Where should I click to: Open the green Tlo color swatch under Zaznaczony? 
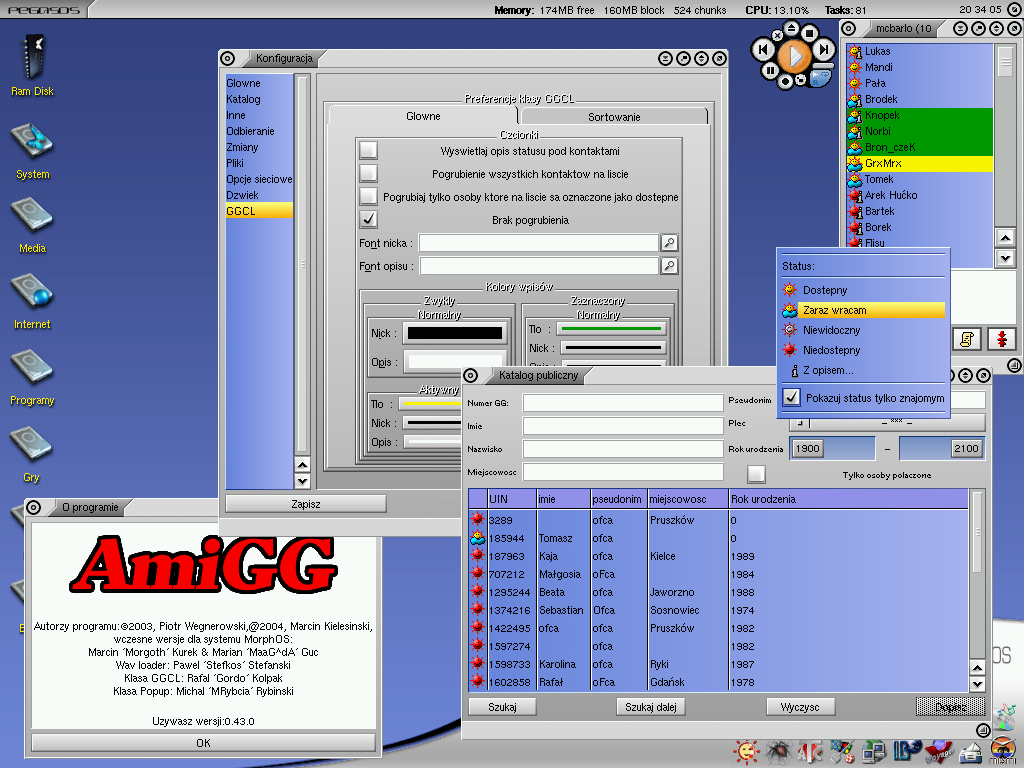pos(611,328)
